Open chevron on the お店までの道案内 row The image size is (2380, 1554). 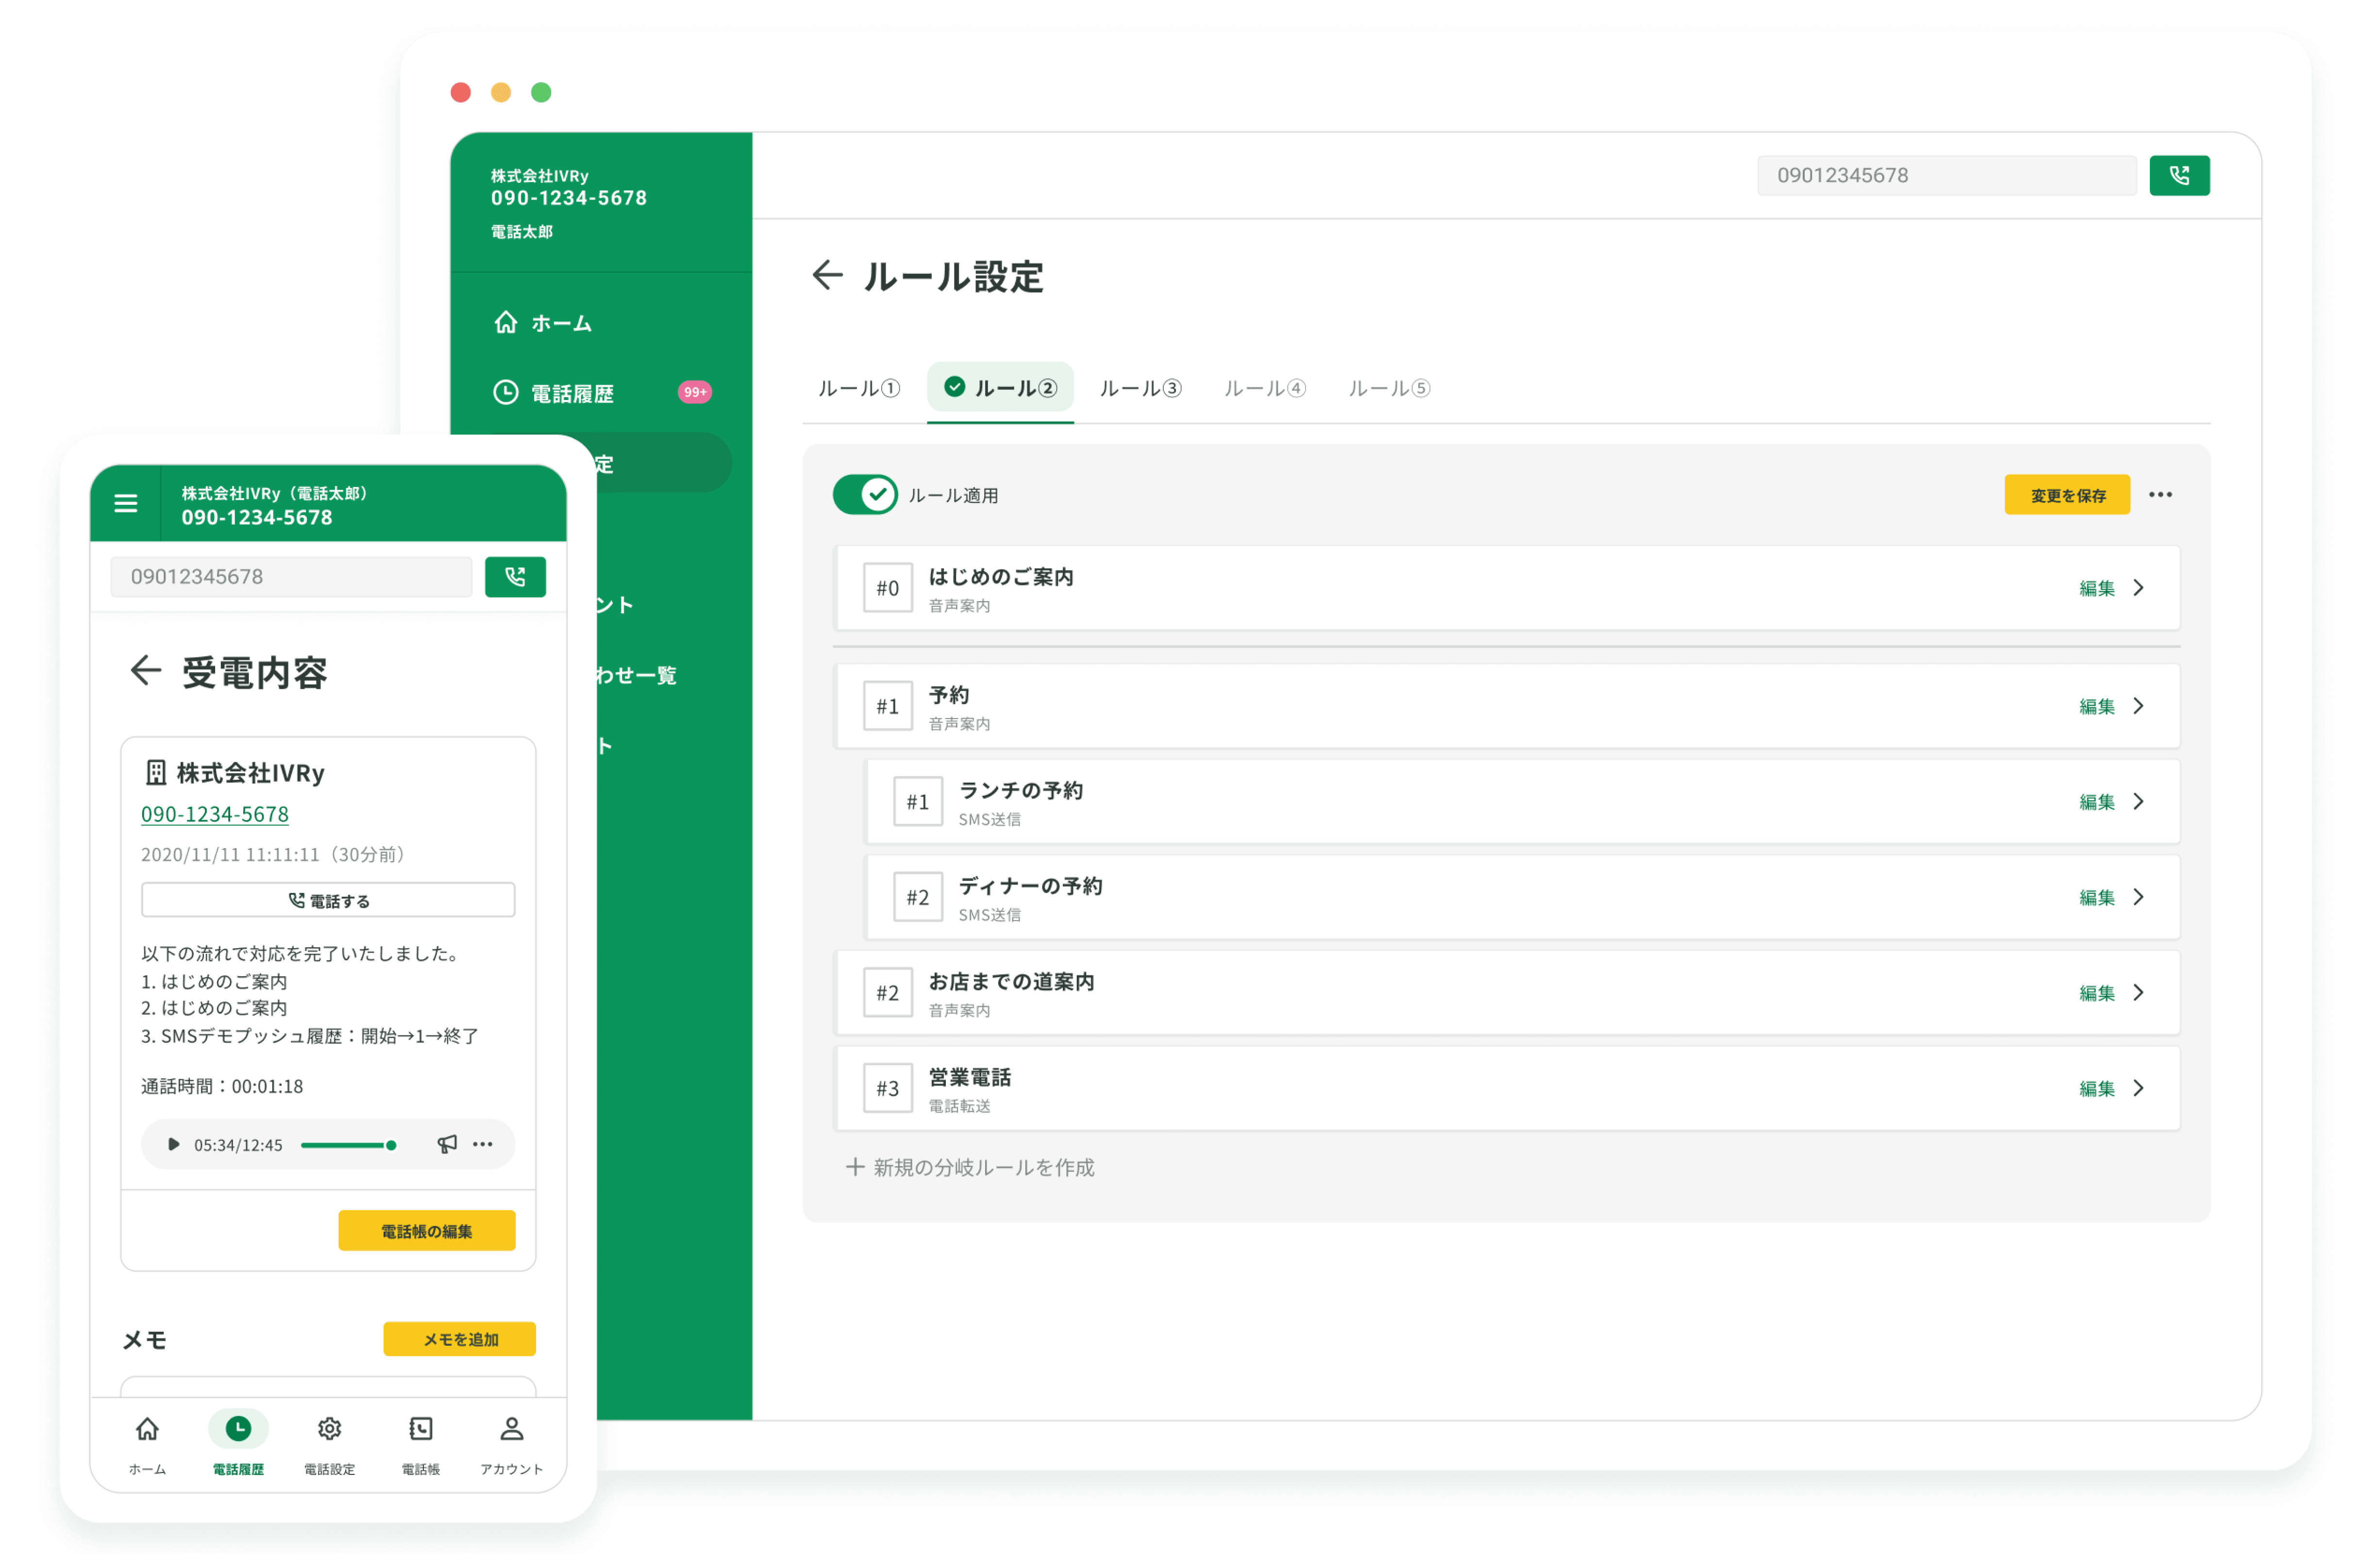2138,993
